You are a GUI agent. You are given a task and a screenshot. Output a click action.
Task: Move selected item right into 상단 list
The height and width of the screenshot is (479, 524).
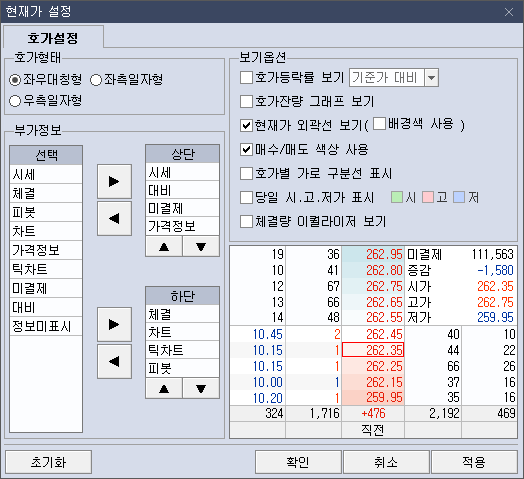[114, 182]
